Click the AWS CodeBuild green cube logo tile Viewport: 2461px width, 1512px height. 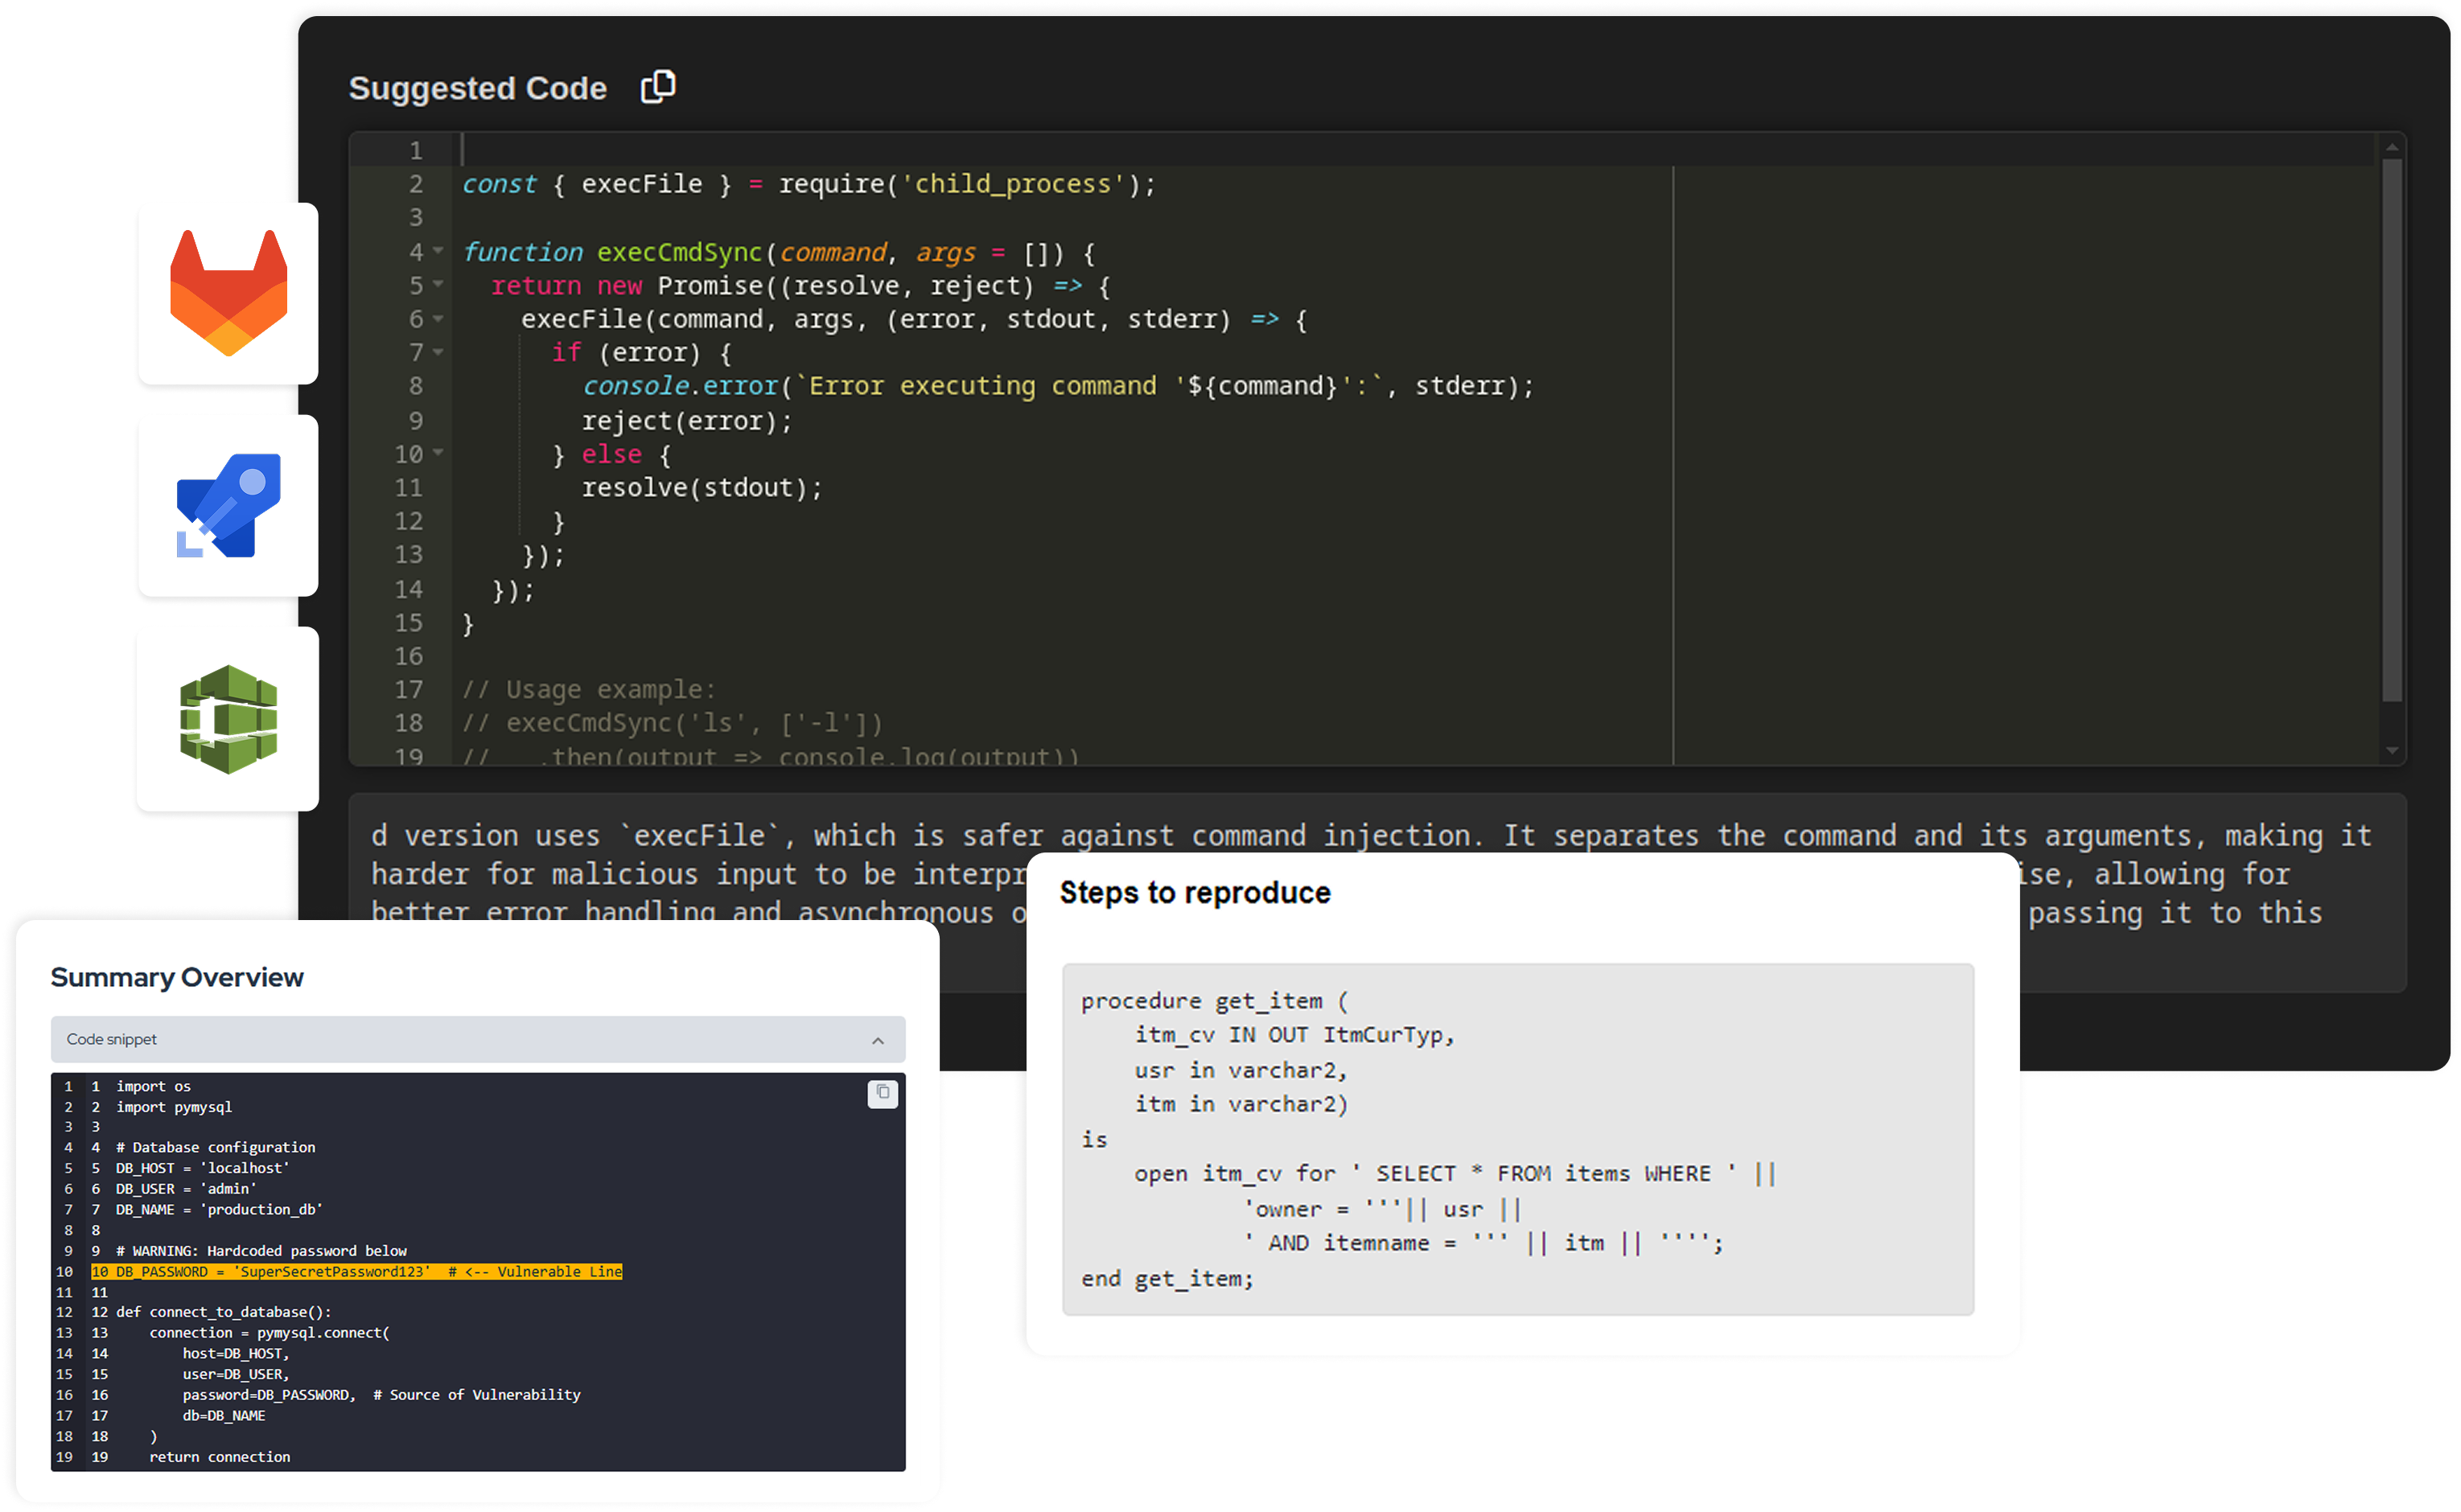point(228,718)
